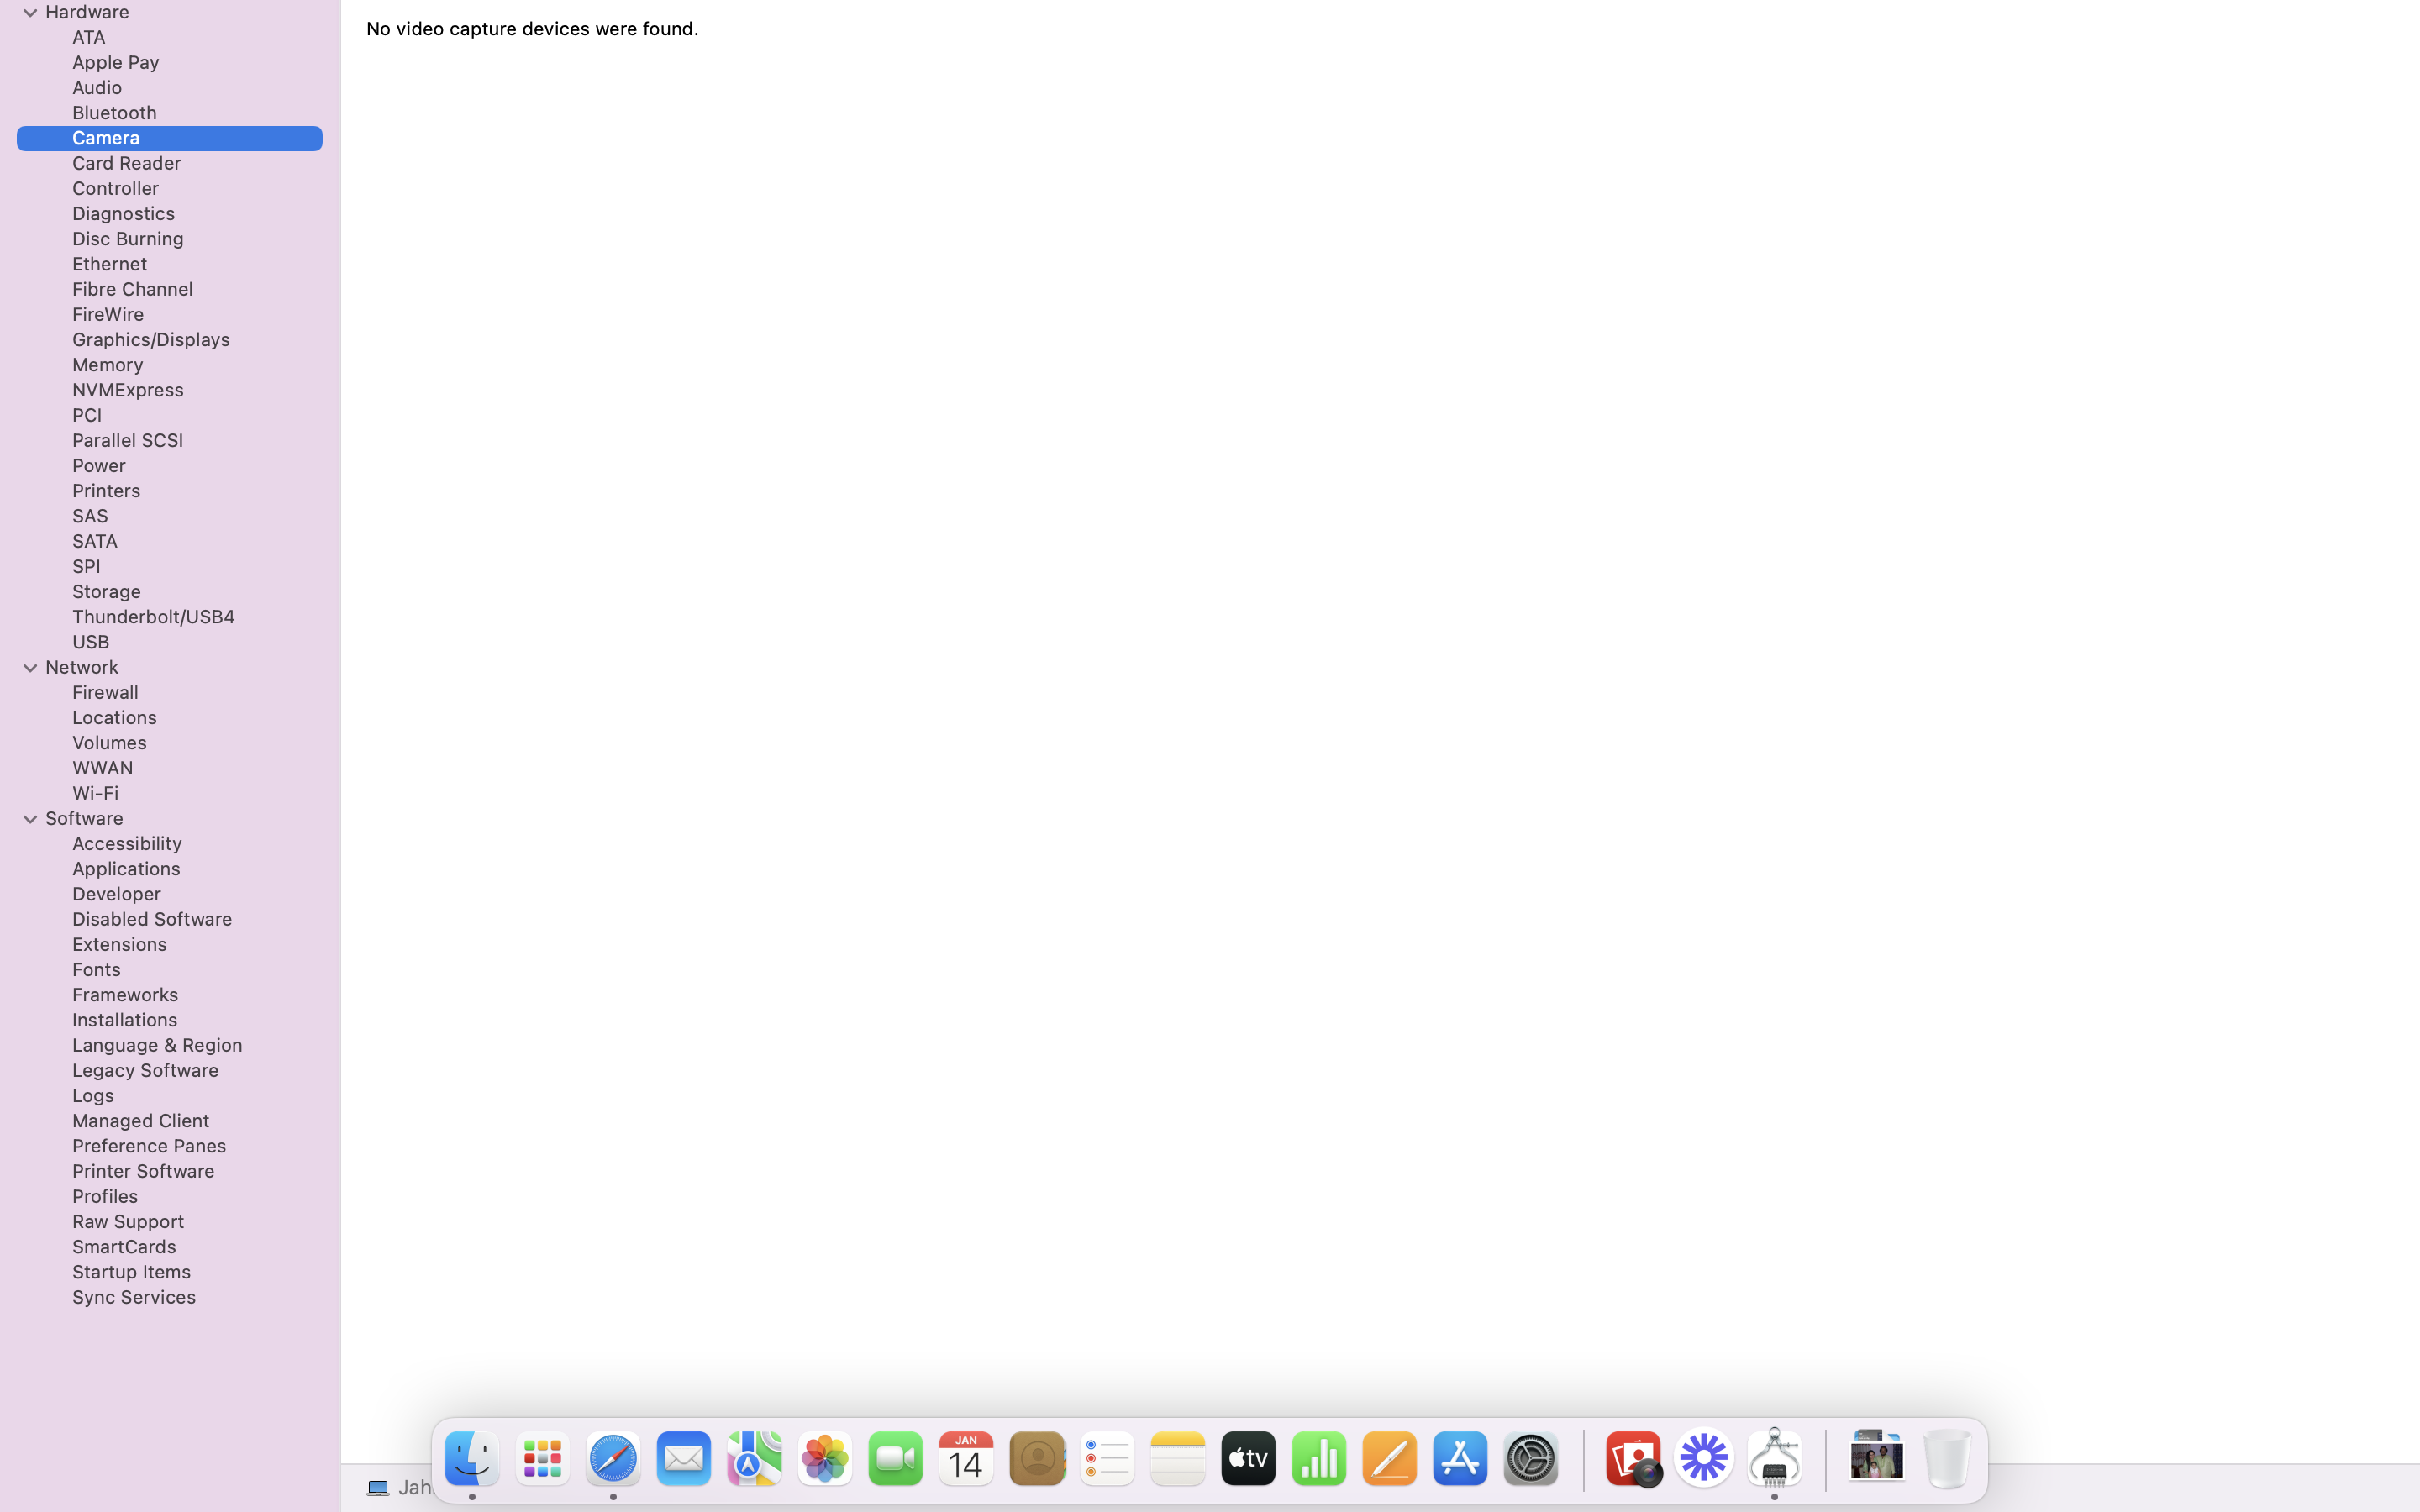Open the Applications software listing
The width and height of the screenshot is (2420, 1512).
tap(126, 869)
